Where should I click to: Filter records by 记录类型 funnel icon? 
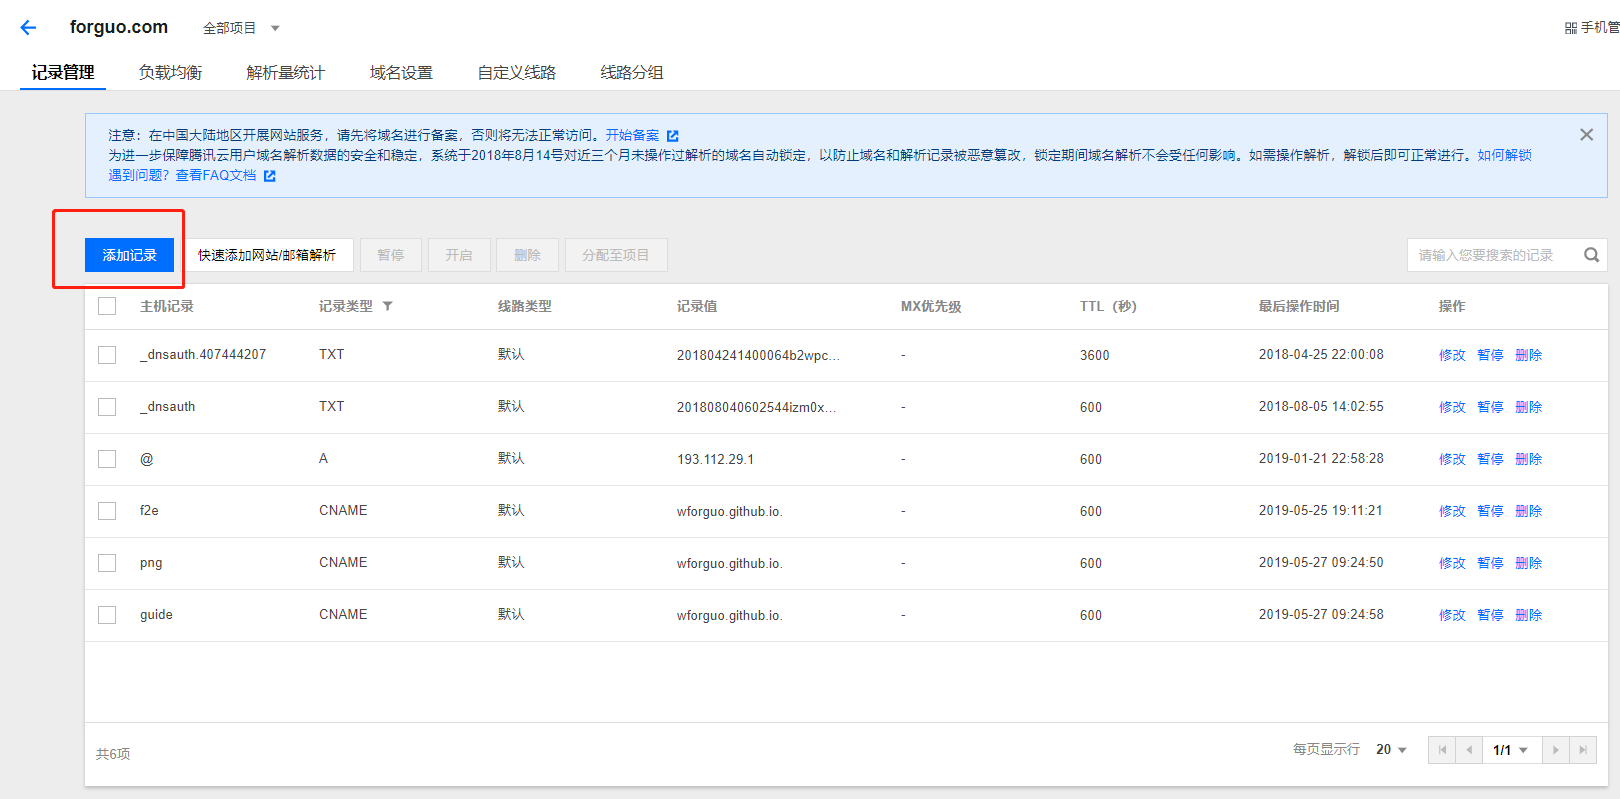point(387,307)
